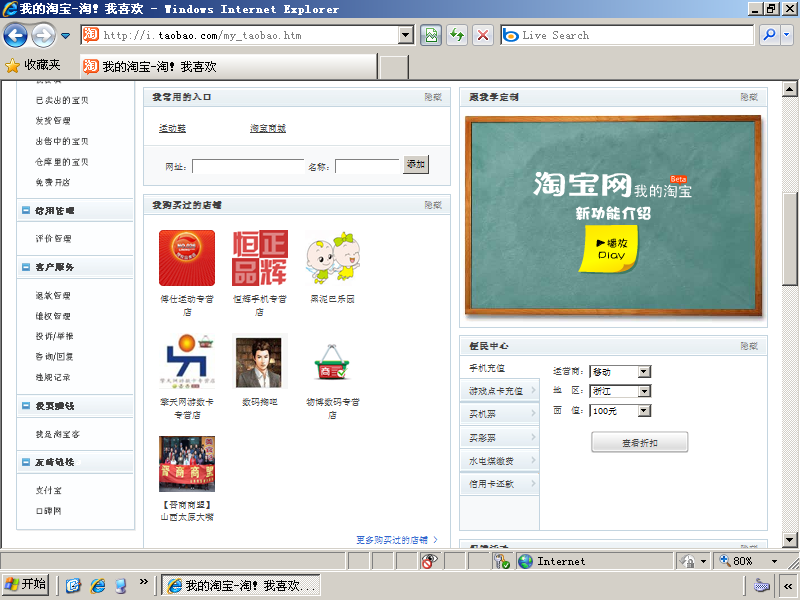Select the 买彩票 tab

(x=499, y=437)
